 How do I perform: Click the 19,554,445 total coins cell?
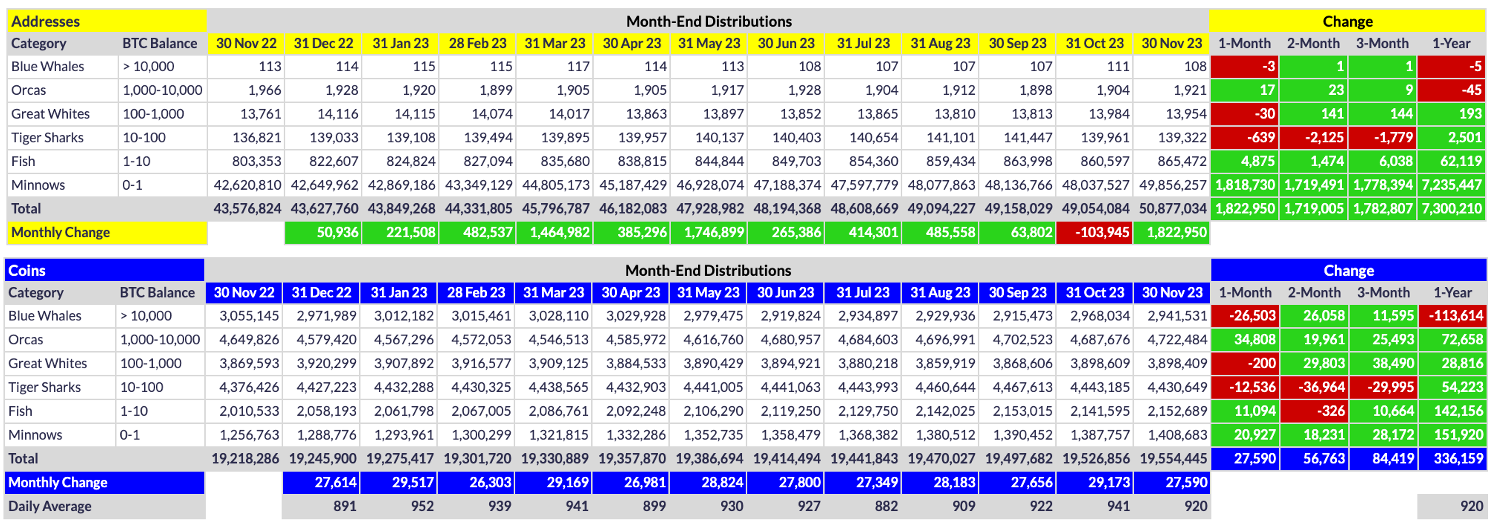click(1171, 458)
